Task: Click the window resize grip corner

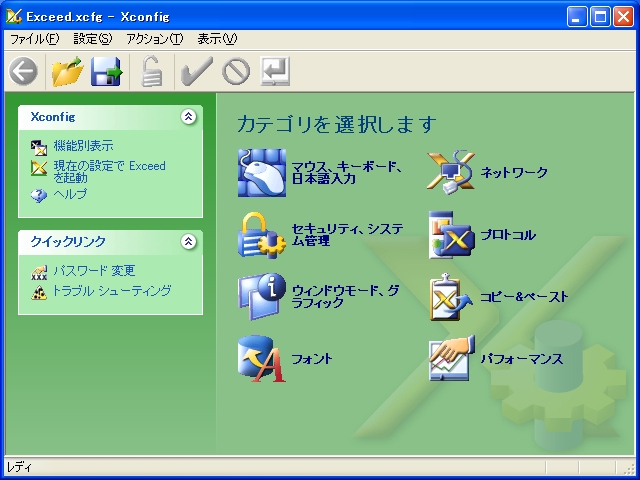Action: click(631, 470)
